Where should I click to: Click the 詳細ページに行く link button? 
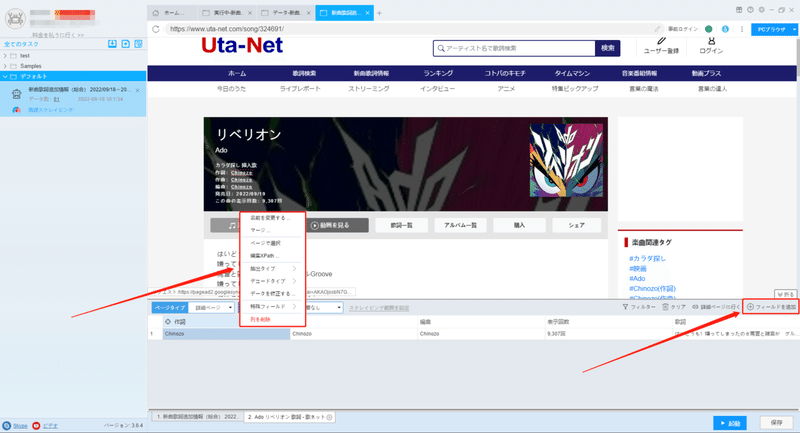[716, 307]
